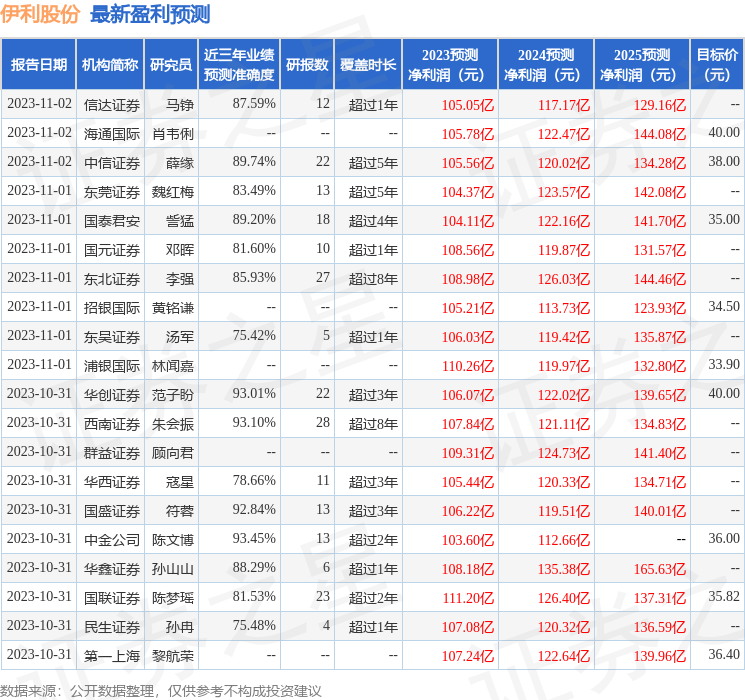
Task: Click the 华鑫证券 institution cell
Action: tap(112, 568)
